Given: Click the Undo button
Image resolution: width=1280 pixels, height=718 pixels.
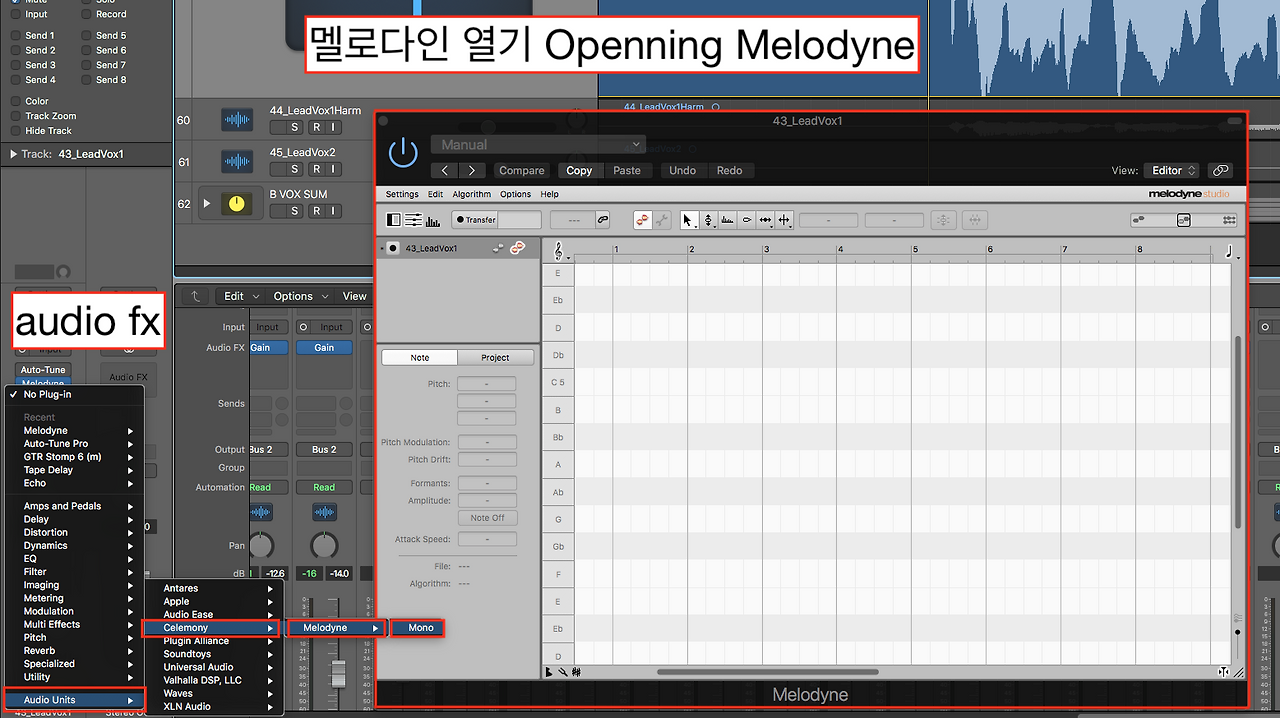Looking at the screenshot, I should point(683,171).
